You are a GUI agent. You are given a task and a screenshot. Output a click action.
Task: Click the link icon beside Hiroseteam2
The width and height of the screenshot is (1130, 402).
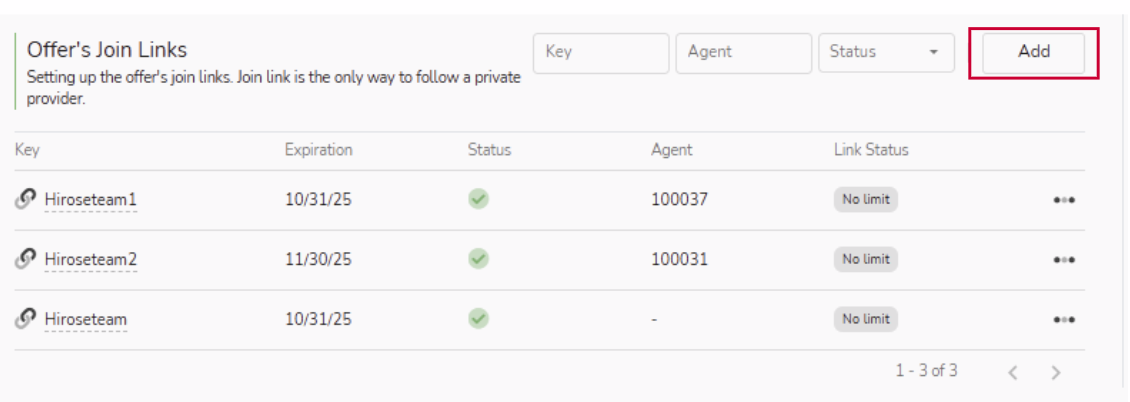(24, 260)
